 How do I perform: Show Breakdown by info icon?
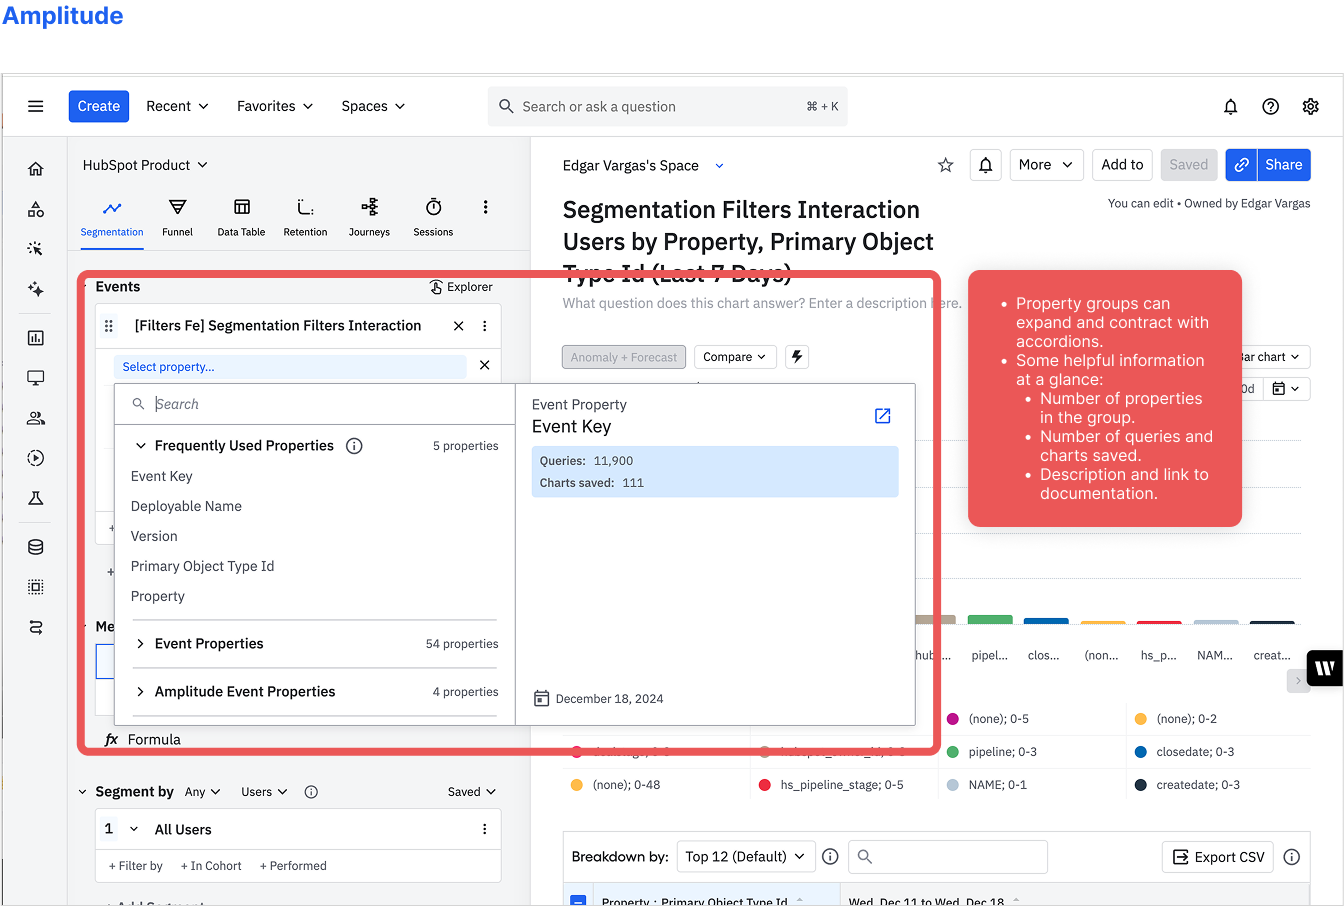pyautogui.click(x=829, y=857)
